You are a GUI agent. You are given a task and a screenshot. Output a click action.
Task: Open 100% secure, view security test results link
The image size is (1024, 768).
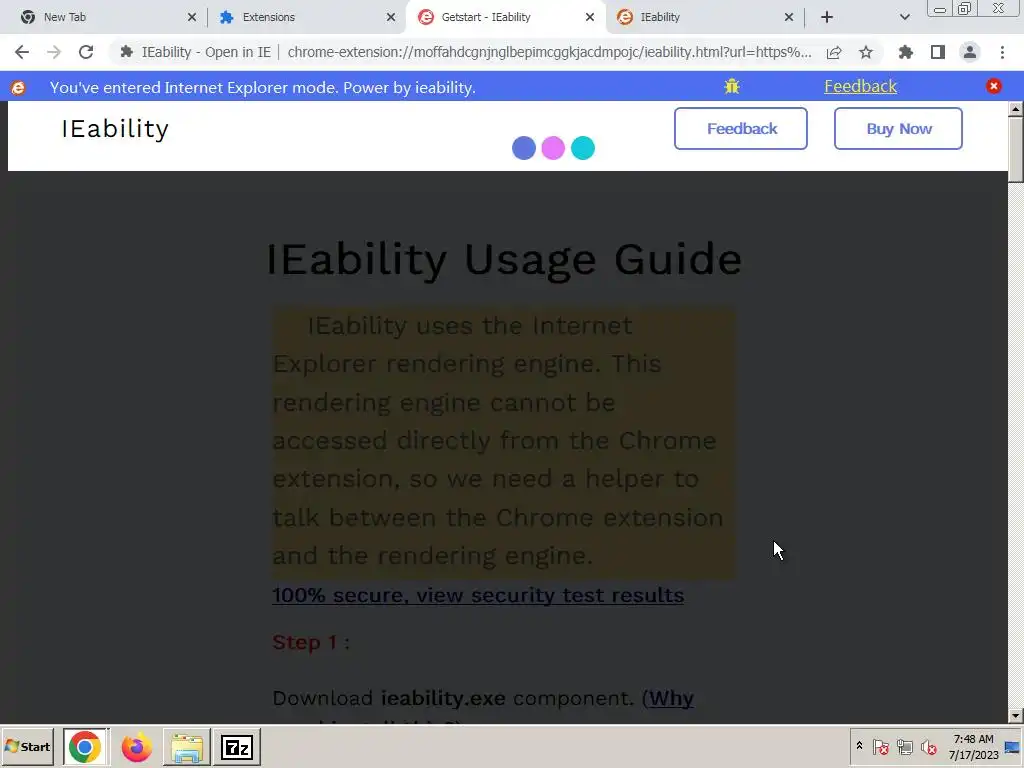(x=478, y=595)
